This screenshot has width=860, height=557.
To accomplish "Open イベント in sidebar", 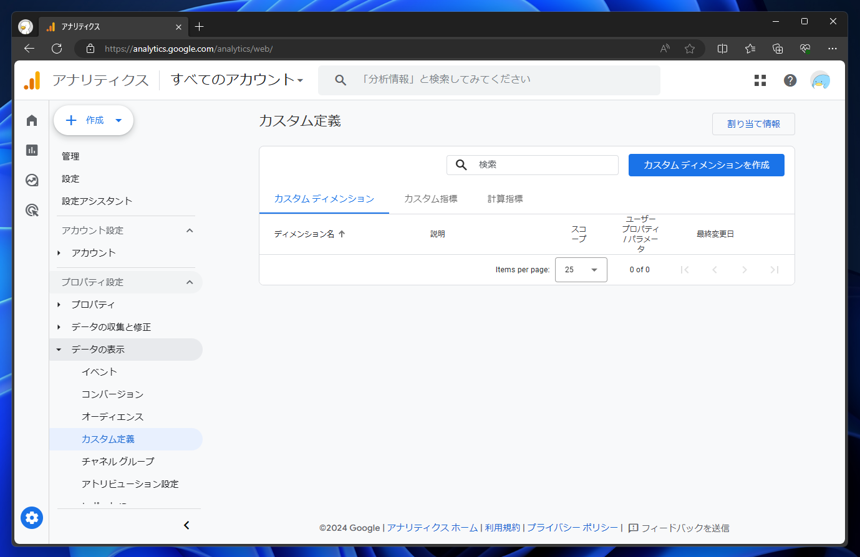I will pyautogui.click(x=99, y=372).
